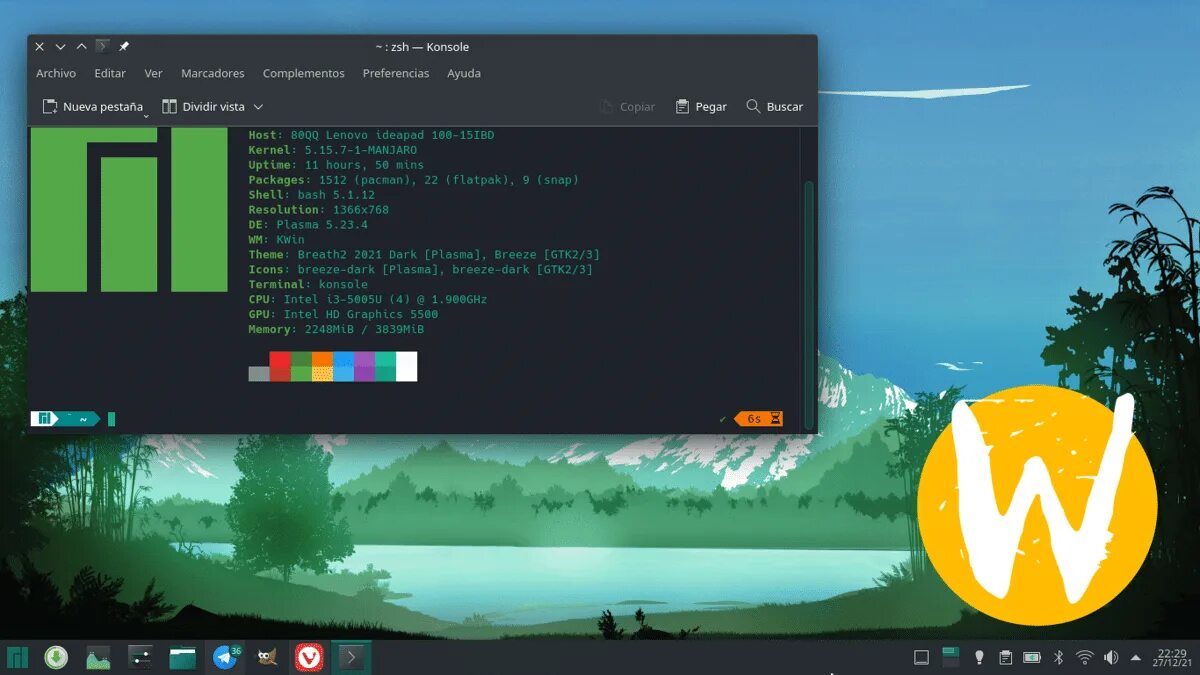Click the Manjaro logo prompt segment
1200x675 pixels.
point(44,419)
